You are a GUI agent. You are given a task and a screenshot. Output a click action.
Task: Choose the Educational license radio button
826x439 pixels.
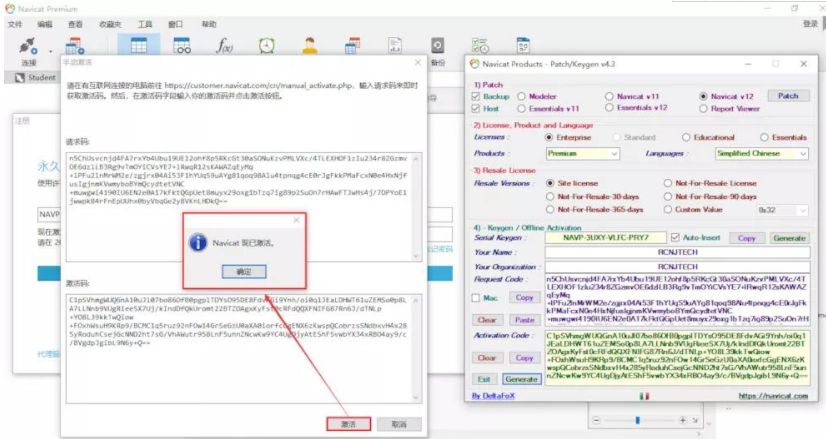tap(686, 137)
